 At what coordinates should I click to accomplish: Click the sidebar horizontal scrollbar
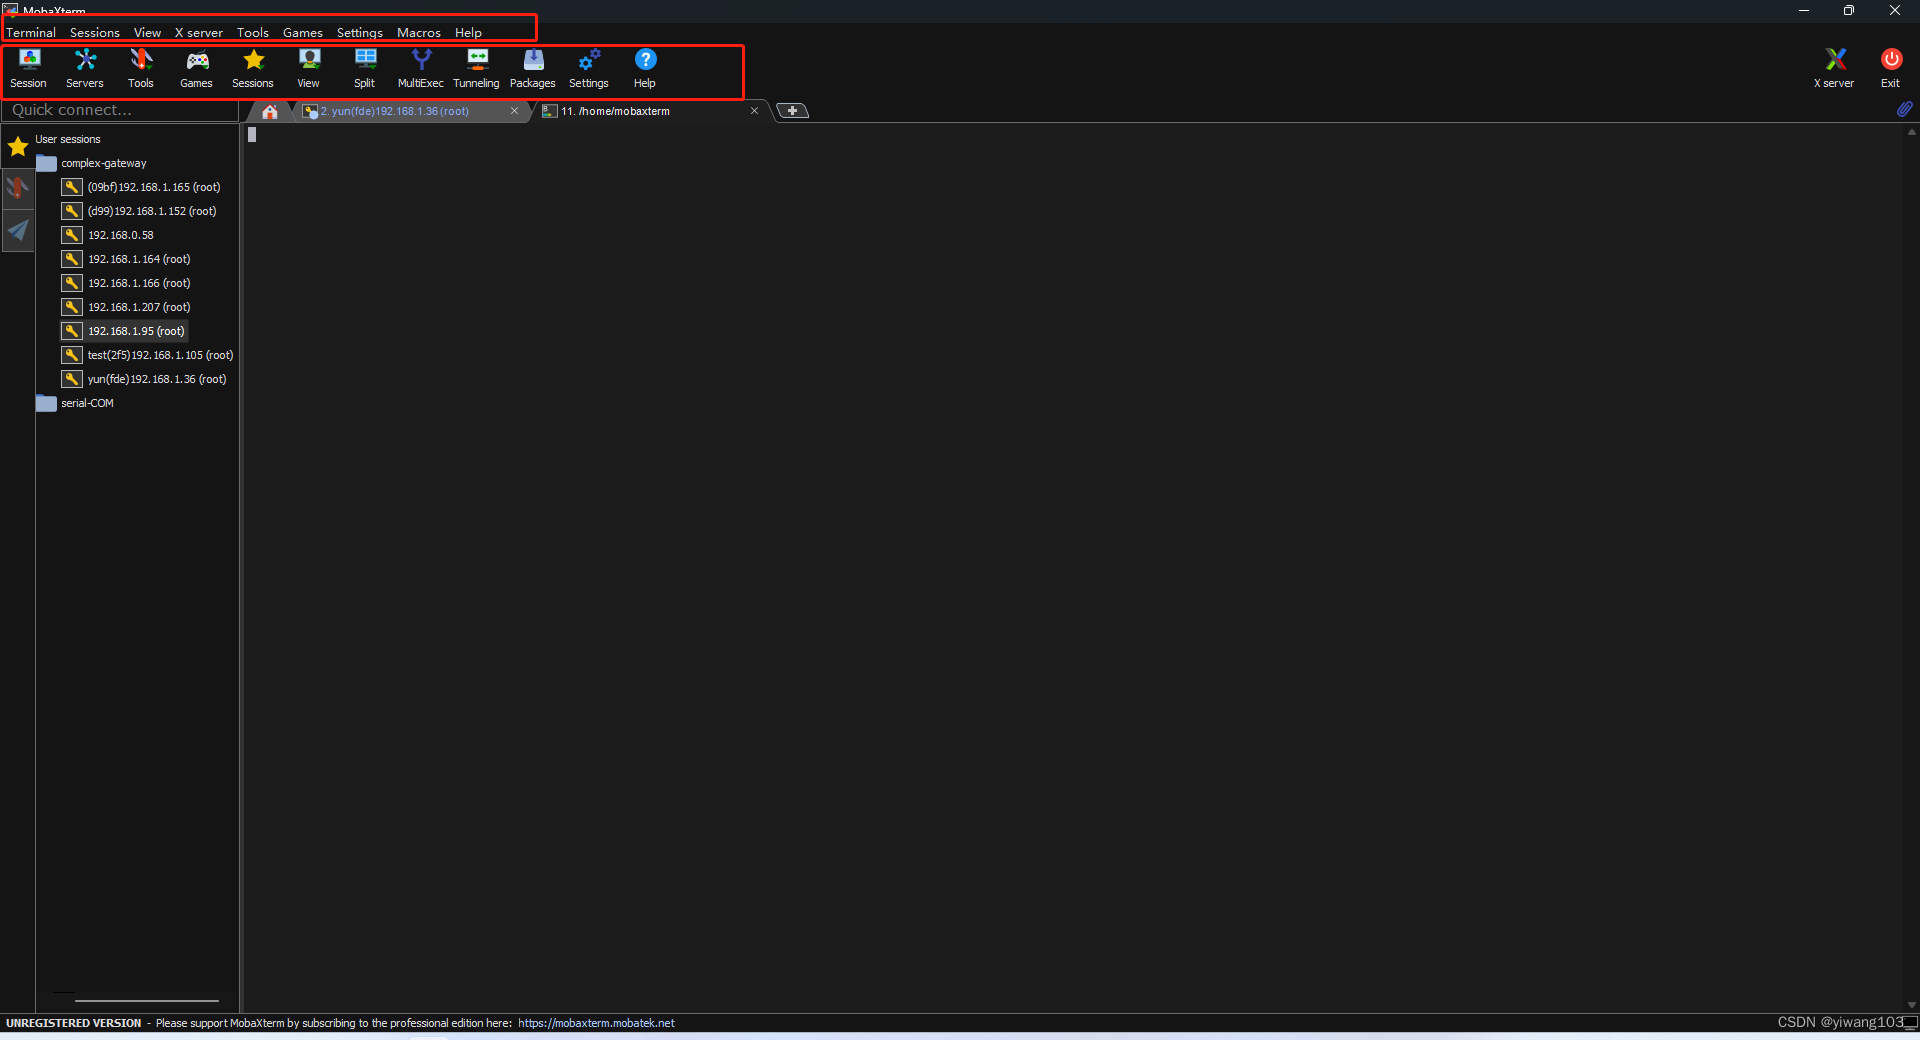(147, 1000)
